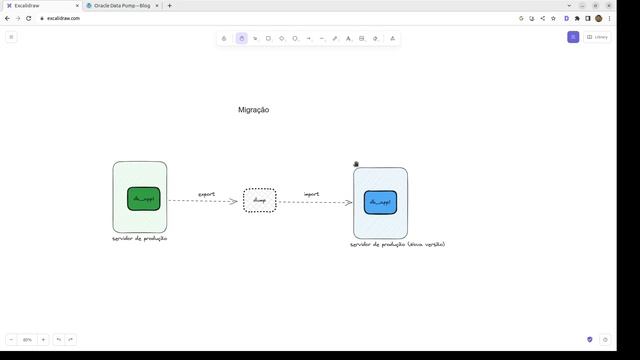Open the Excalidraw hamburger main menu
This screenshot has height=360, width=640.
(x=11, y=37)
